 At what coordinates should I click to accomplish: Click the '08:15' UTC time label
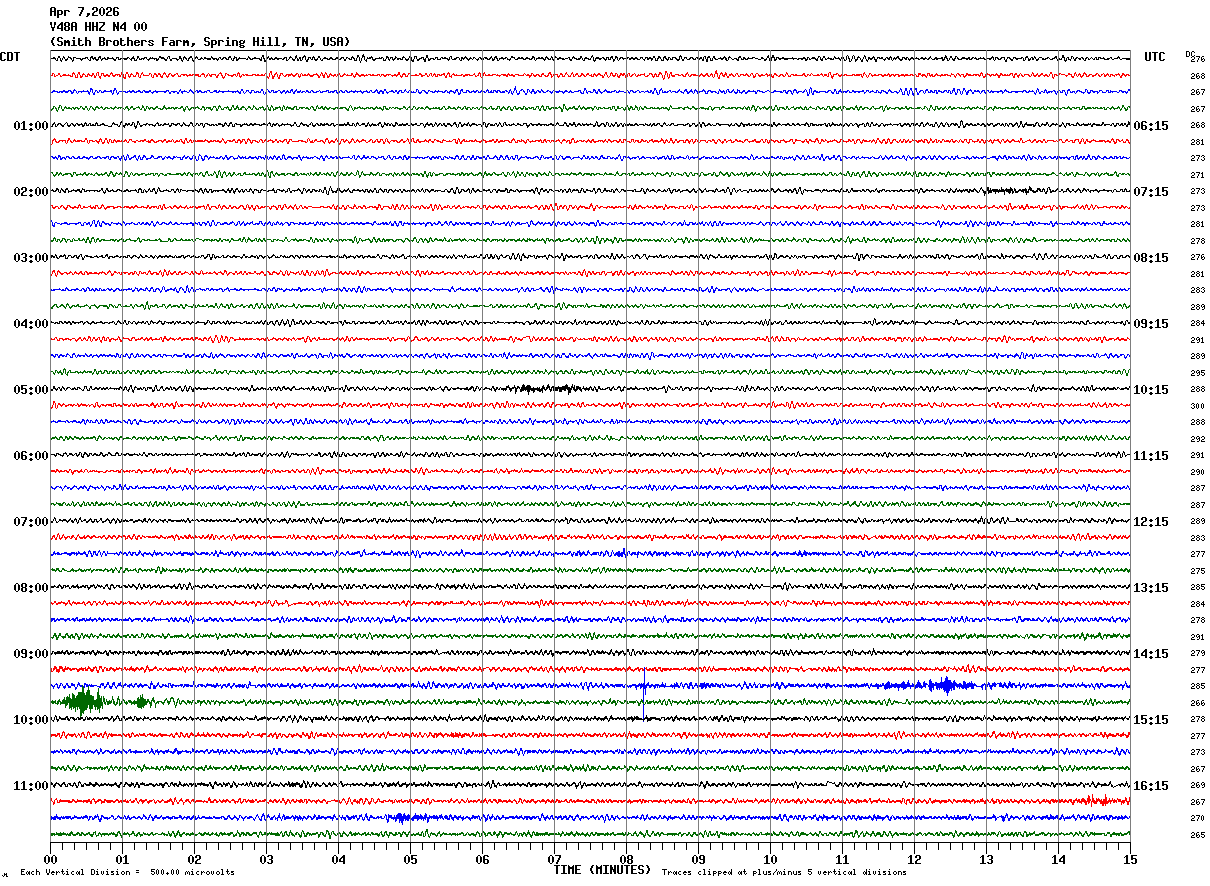point(1151,258)
